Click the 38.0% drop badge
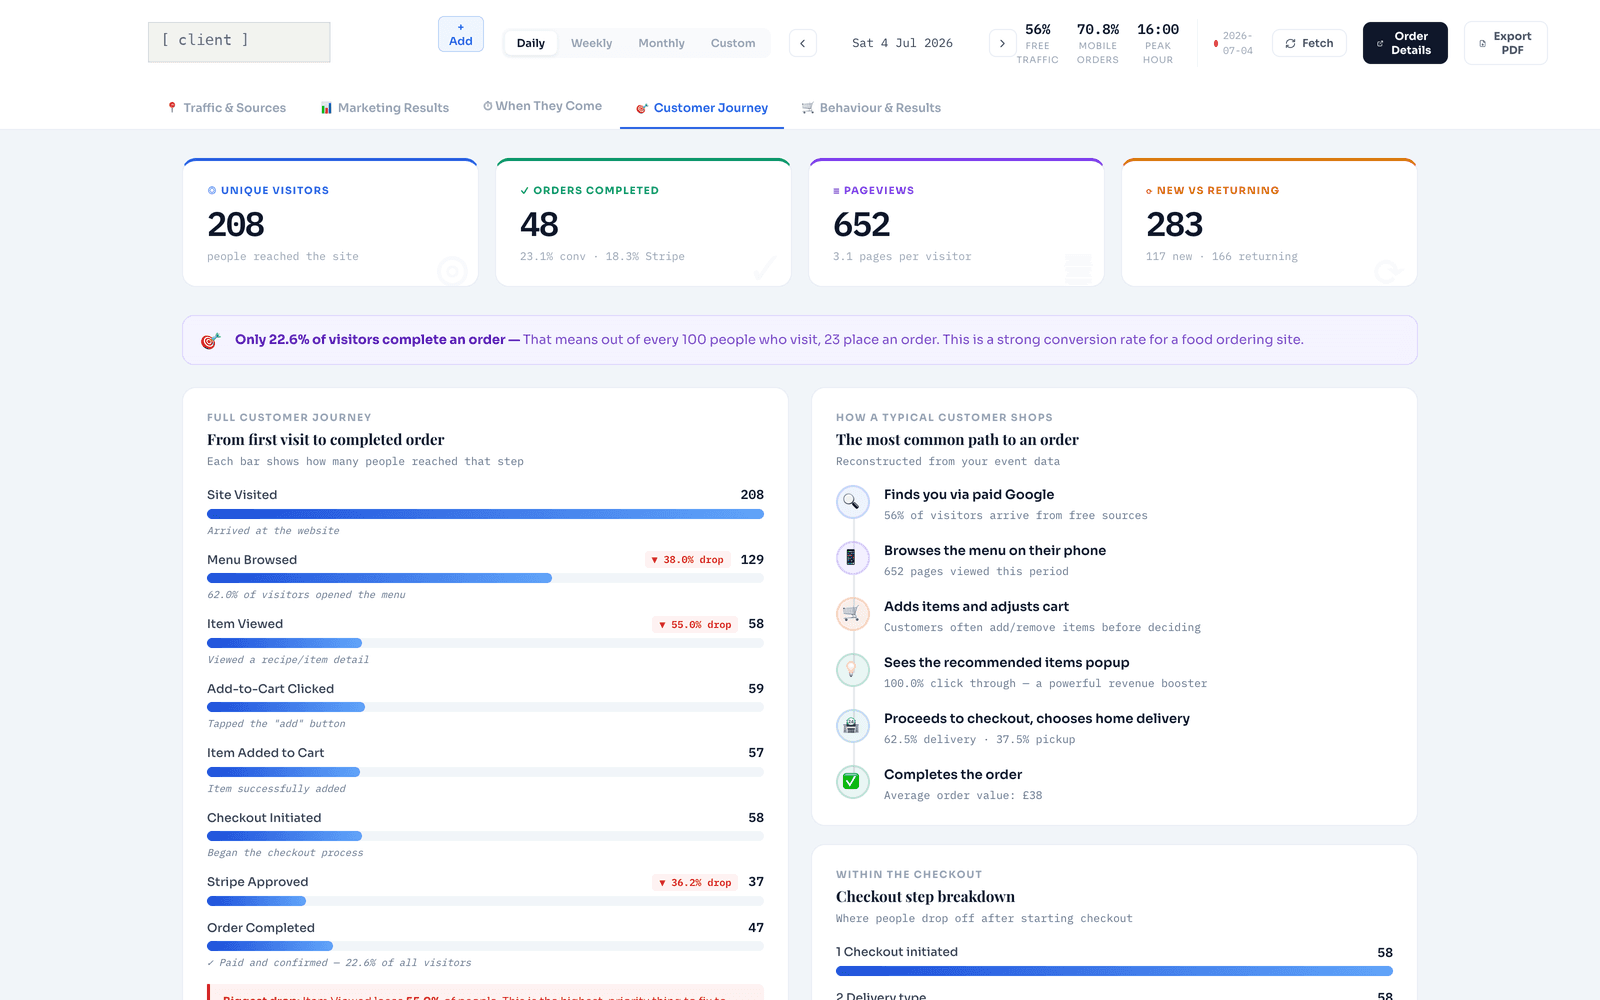 point(687,560)
